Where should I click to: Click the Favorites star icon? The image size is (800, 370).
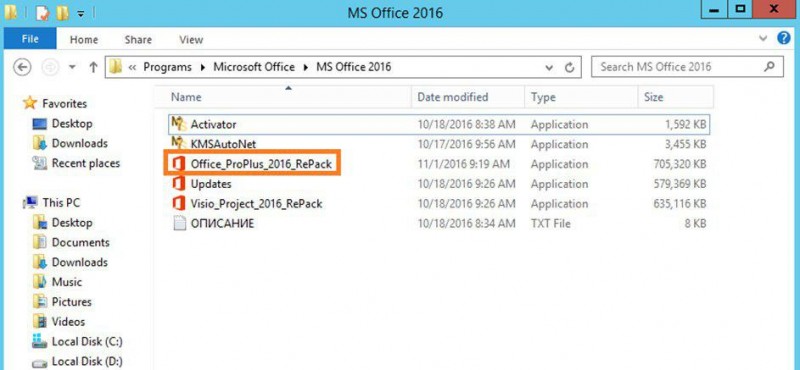pyautogui.click(x=31, y=103)
